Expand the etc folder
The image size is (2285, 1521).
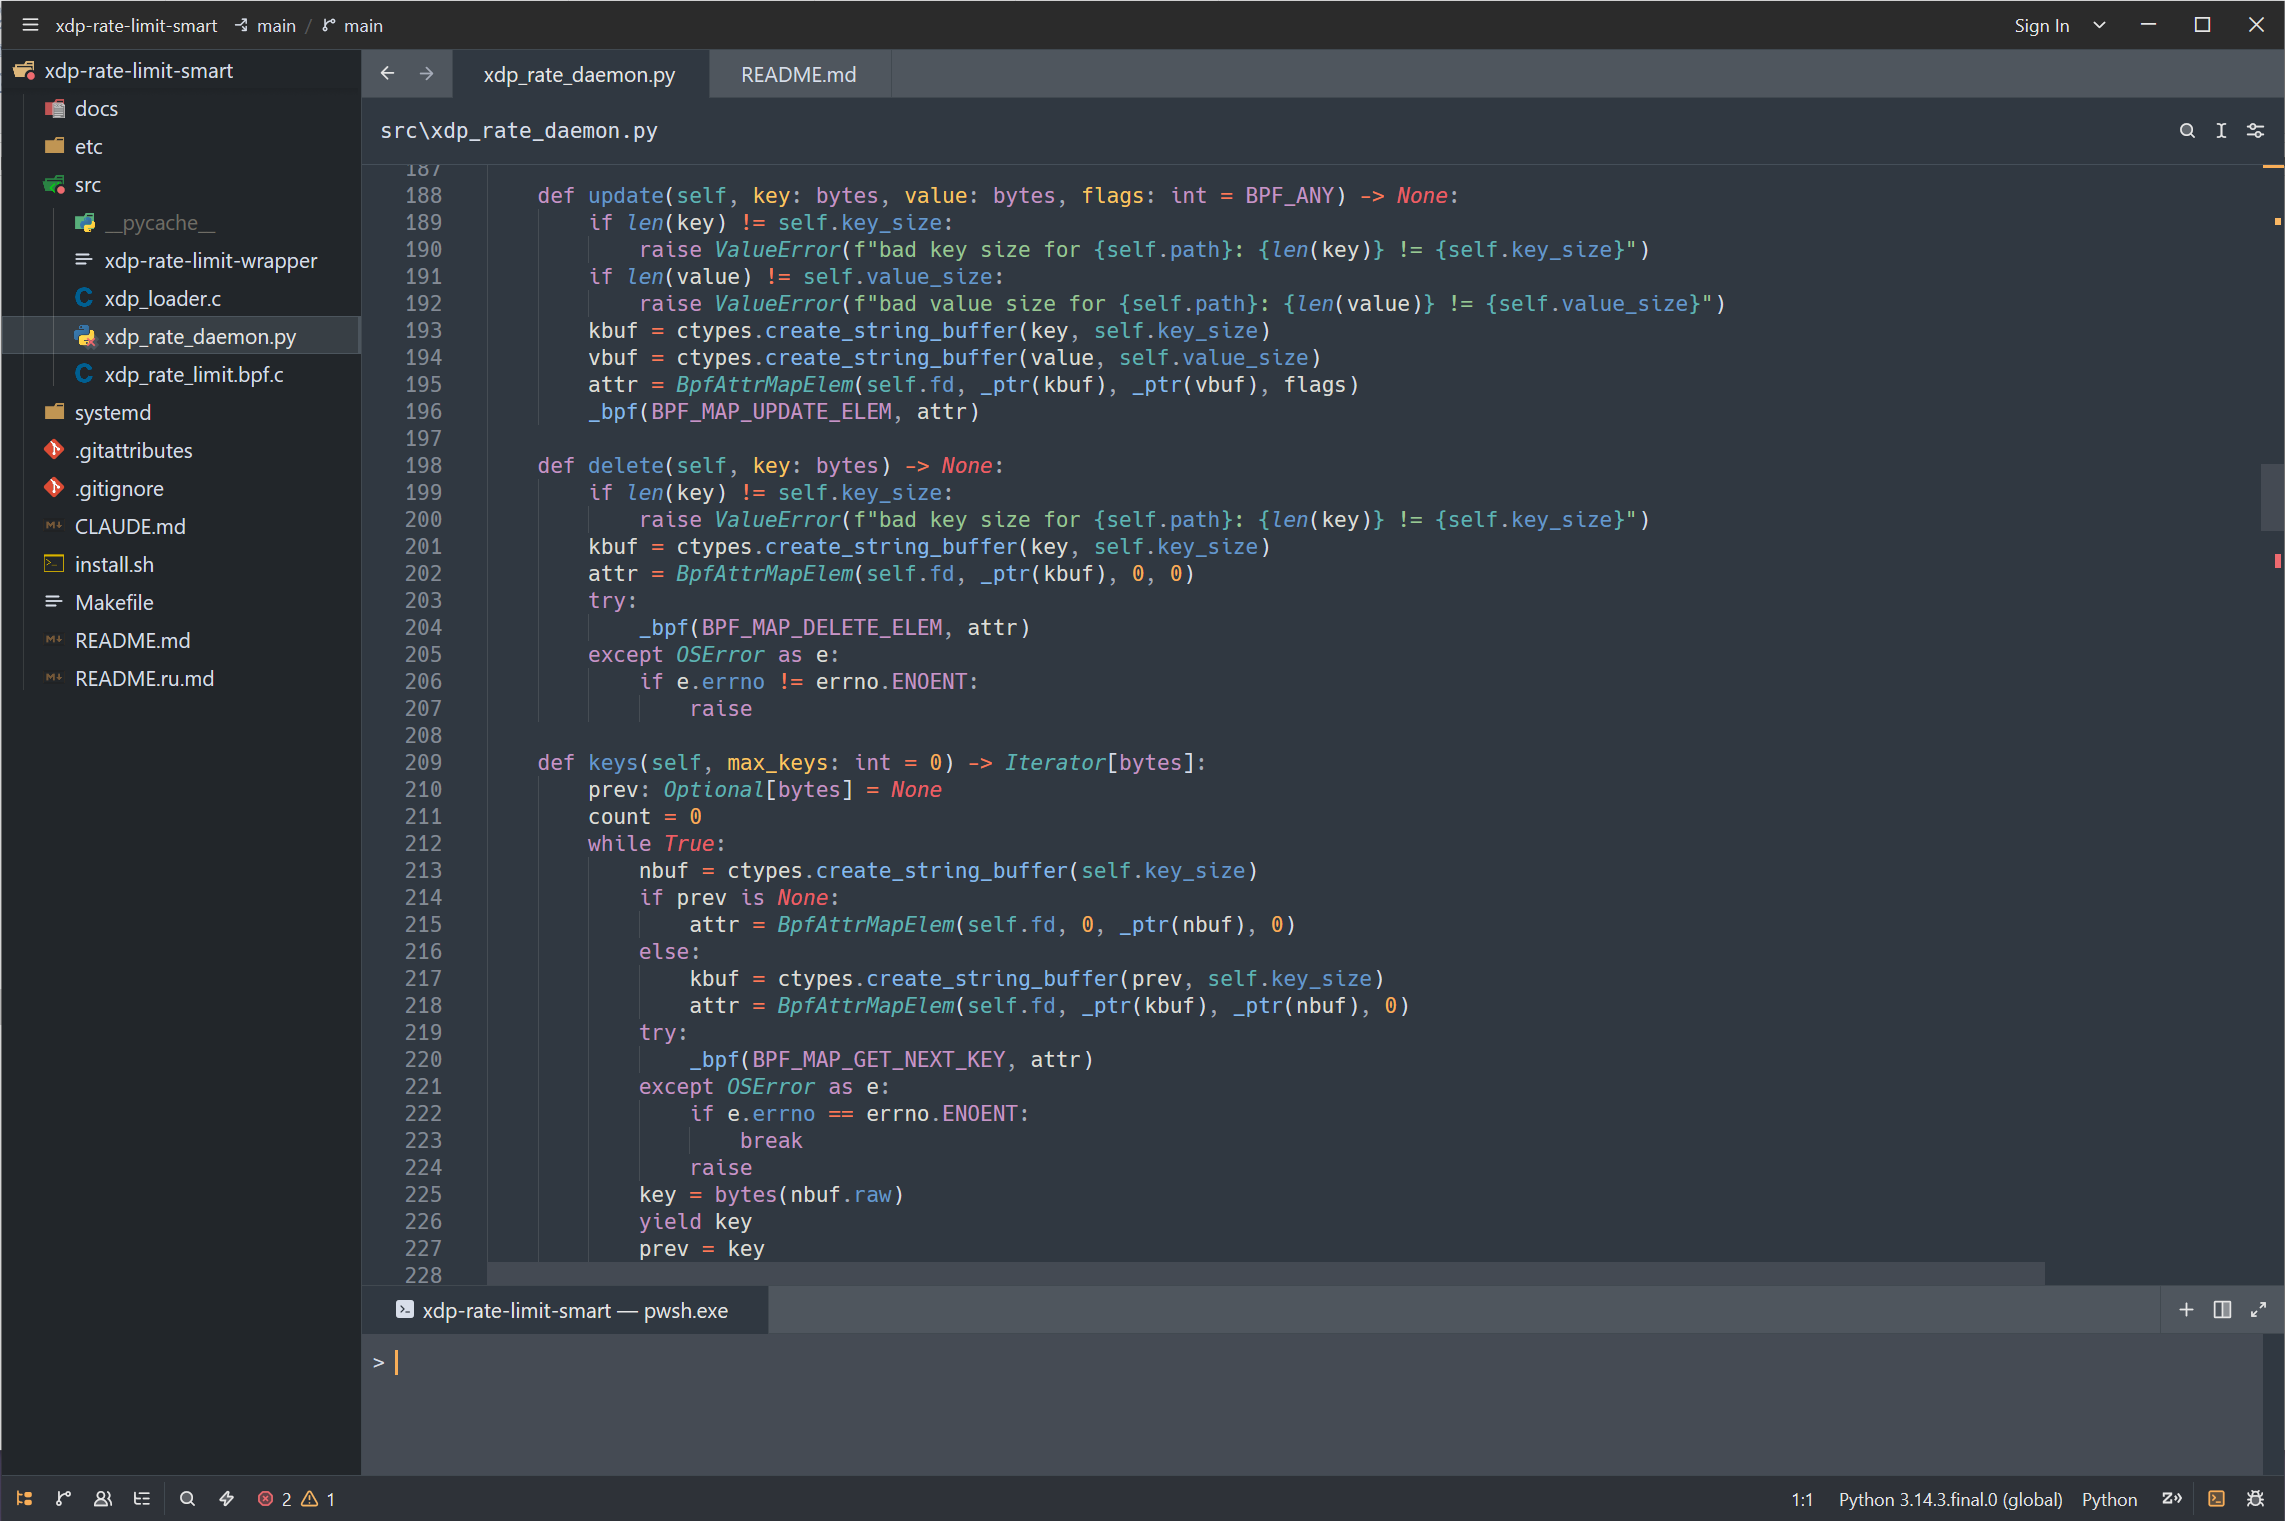(x=180, y=146)
